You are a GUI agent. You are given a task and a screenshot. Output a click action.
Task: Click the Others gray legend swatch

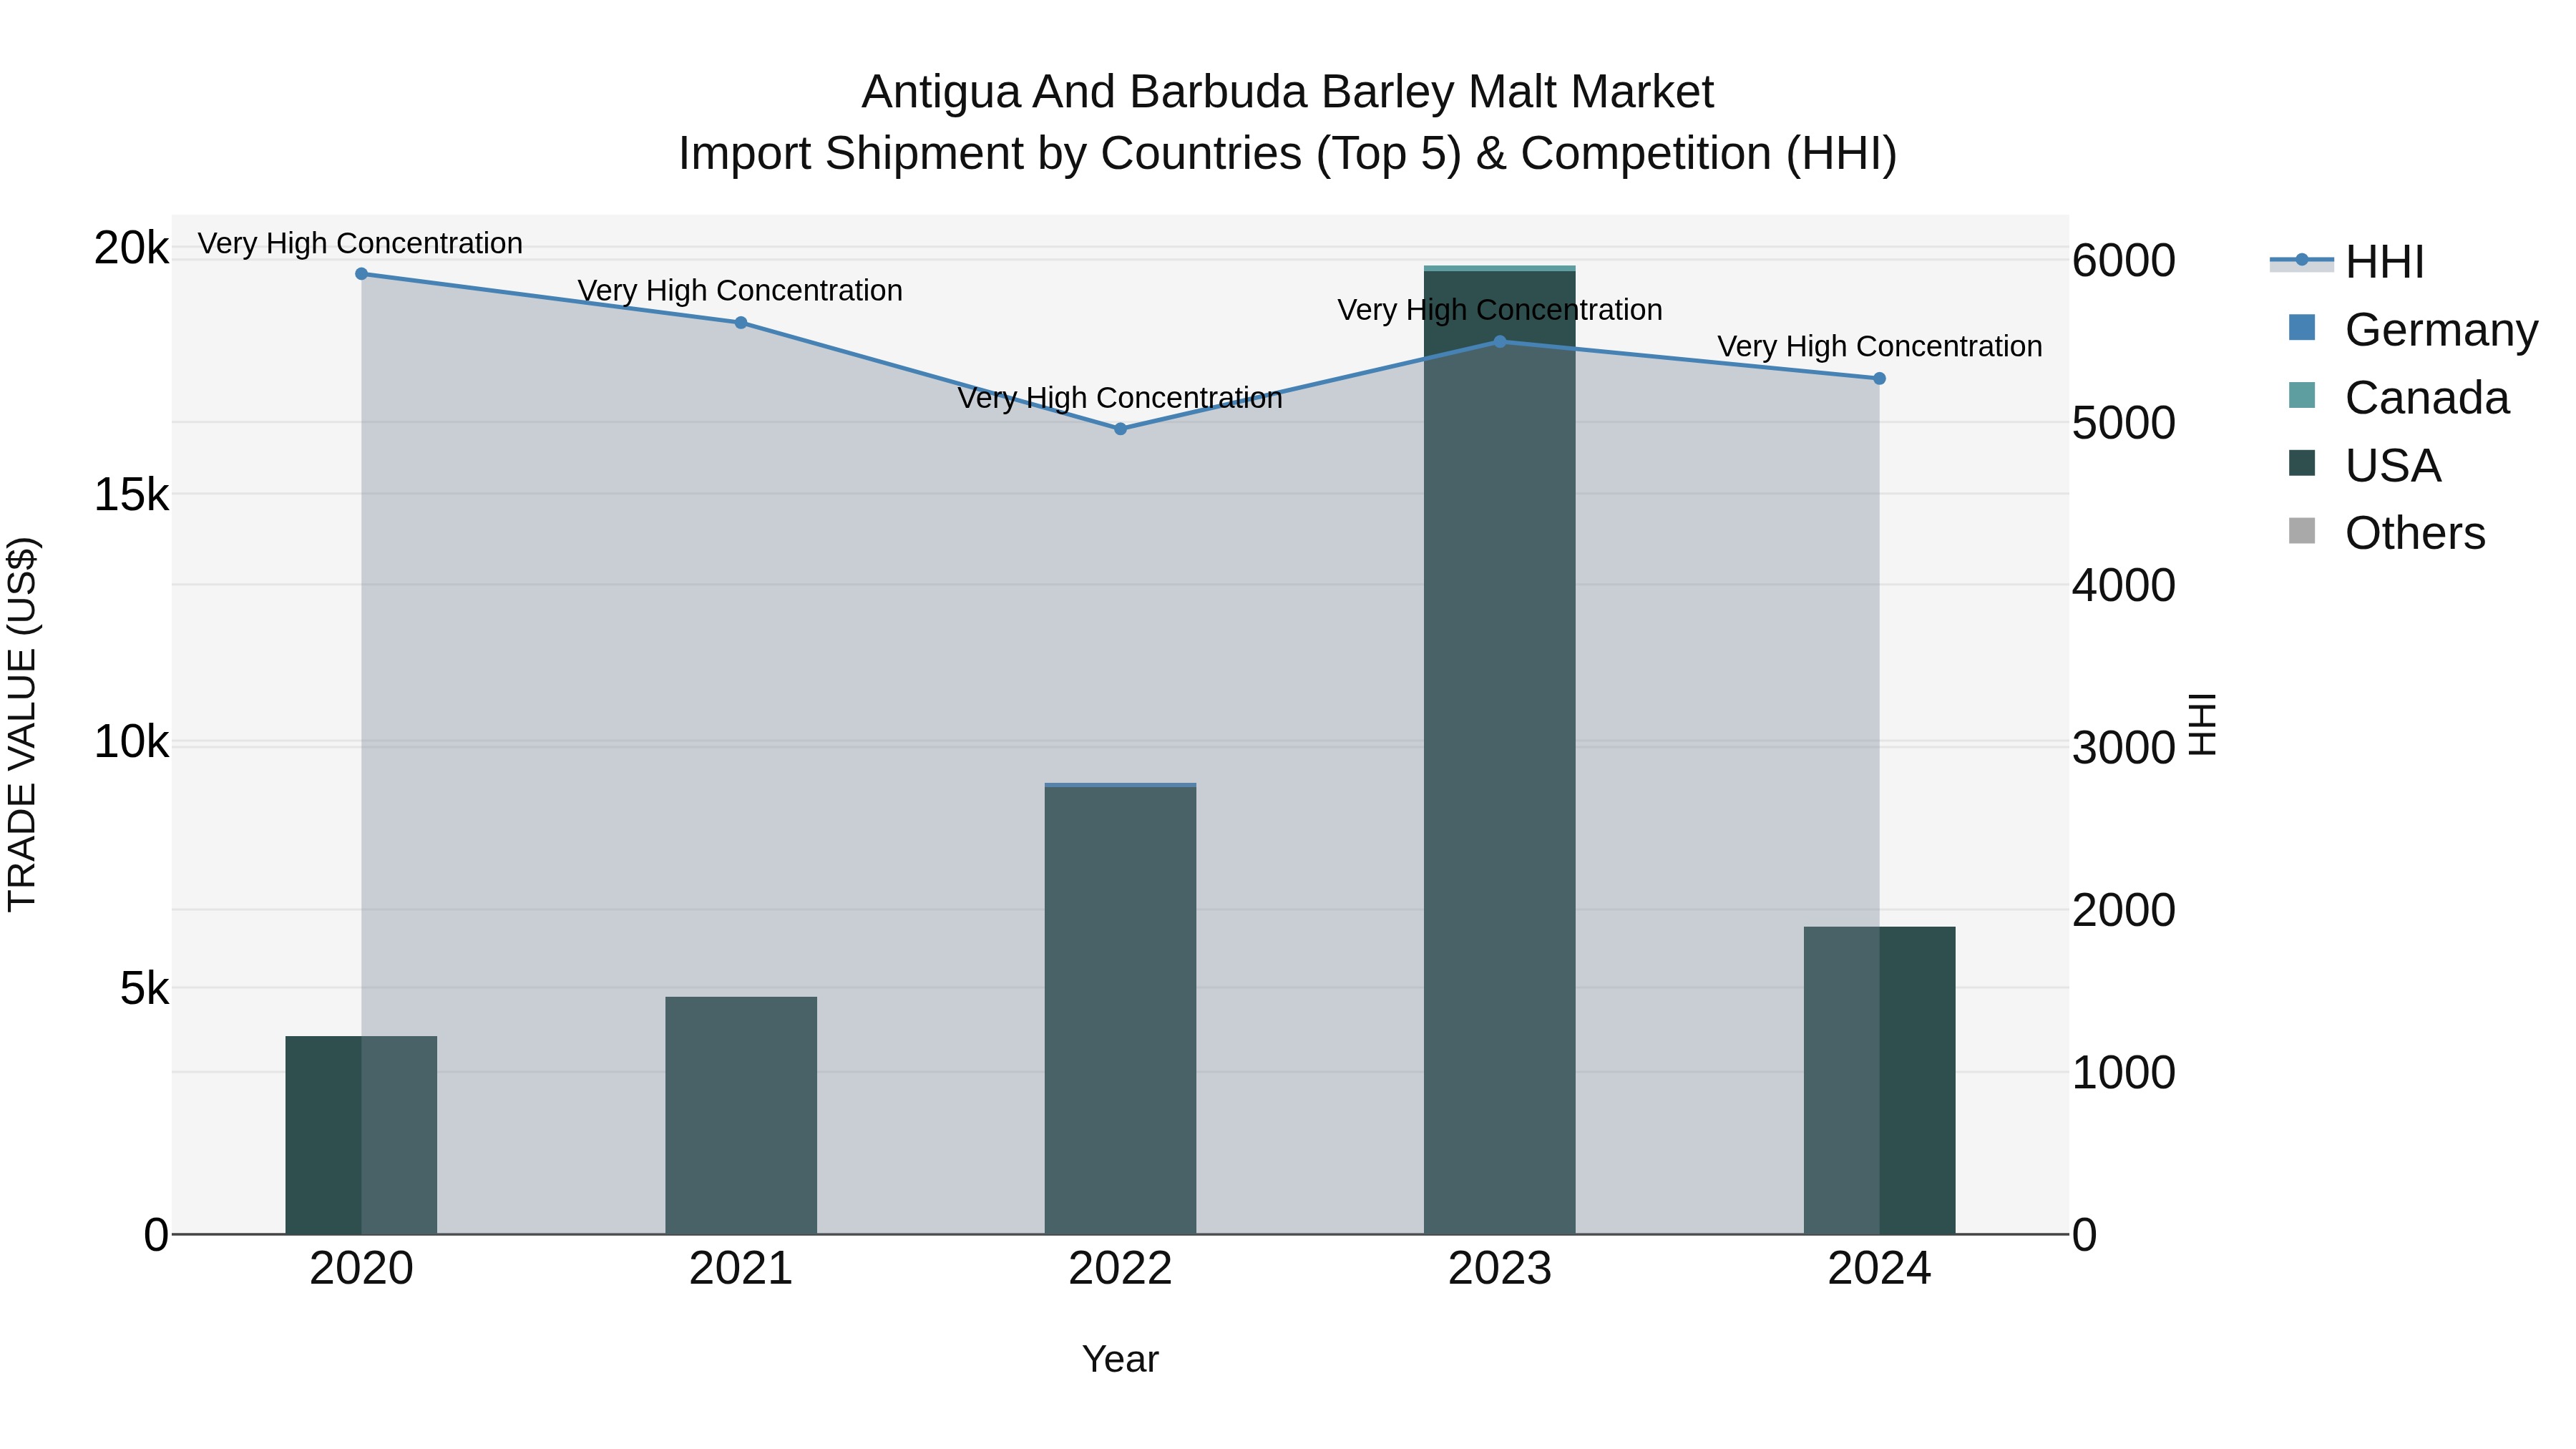2301,532
